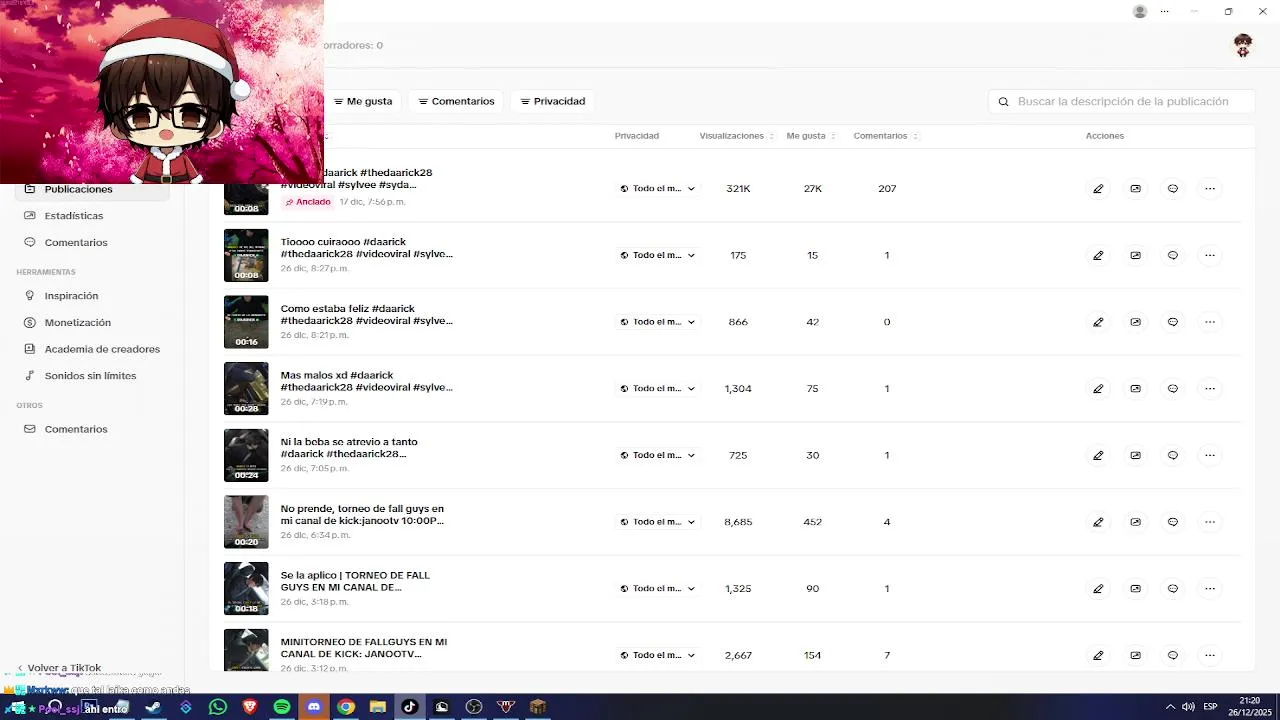The image size is (1280, 720).
Task: Open Comentarios below Estadísticas in sidebar
Action: pos(92,242)
